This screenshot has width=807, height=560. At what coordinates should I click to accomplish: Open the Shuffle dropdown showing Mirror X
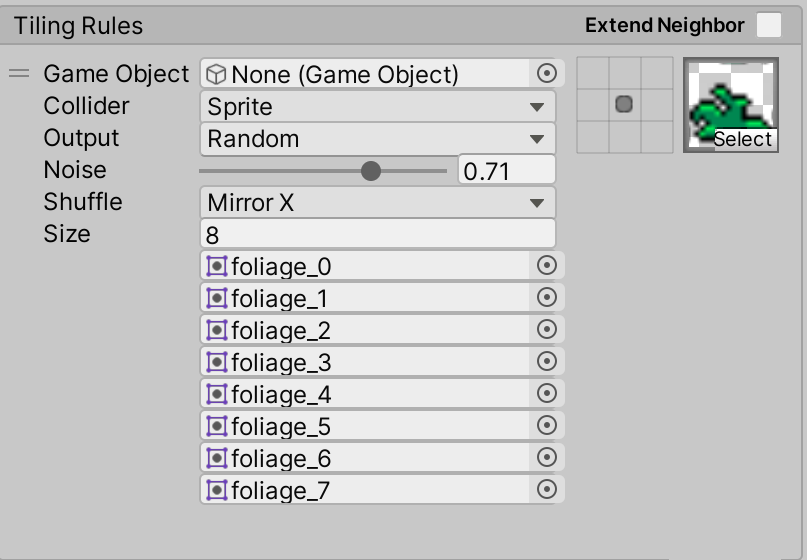click(377, 202)
